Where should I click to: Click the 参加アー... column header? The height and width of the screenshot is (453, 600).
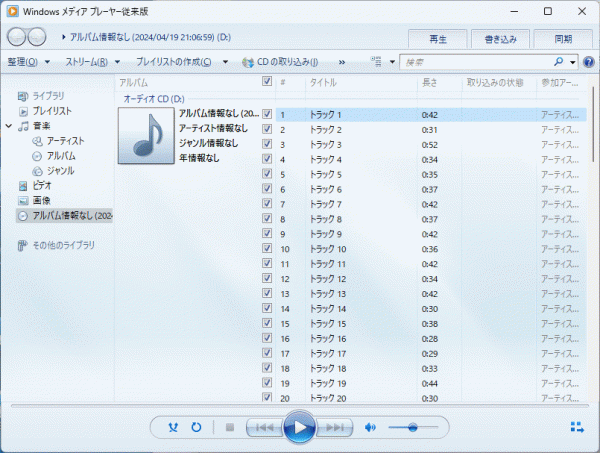click(561, 83)
